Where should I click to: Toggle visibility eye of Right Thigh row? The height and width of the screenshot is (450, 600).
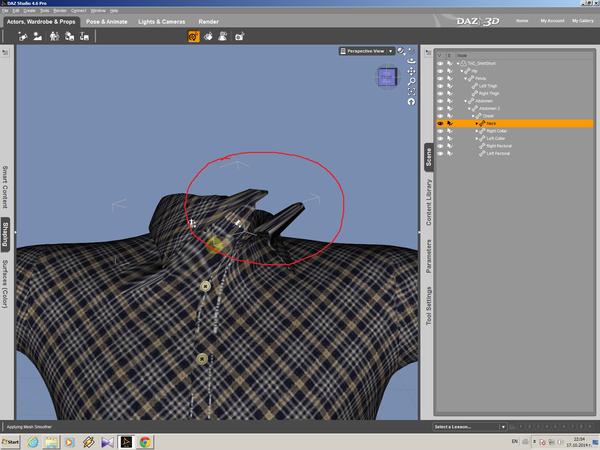[440, 93]
